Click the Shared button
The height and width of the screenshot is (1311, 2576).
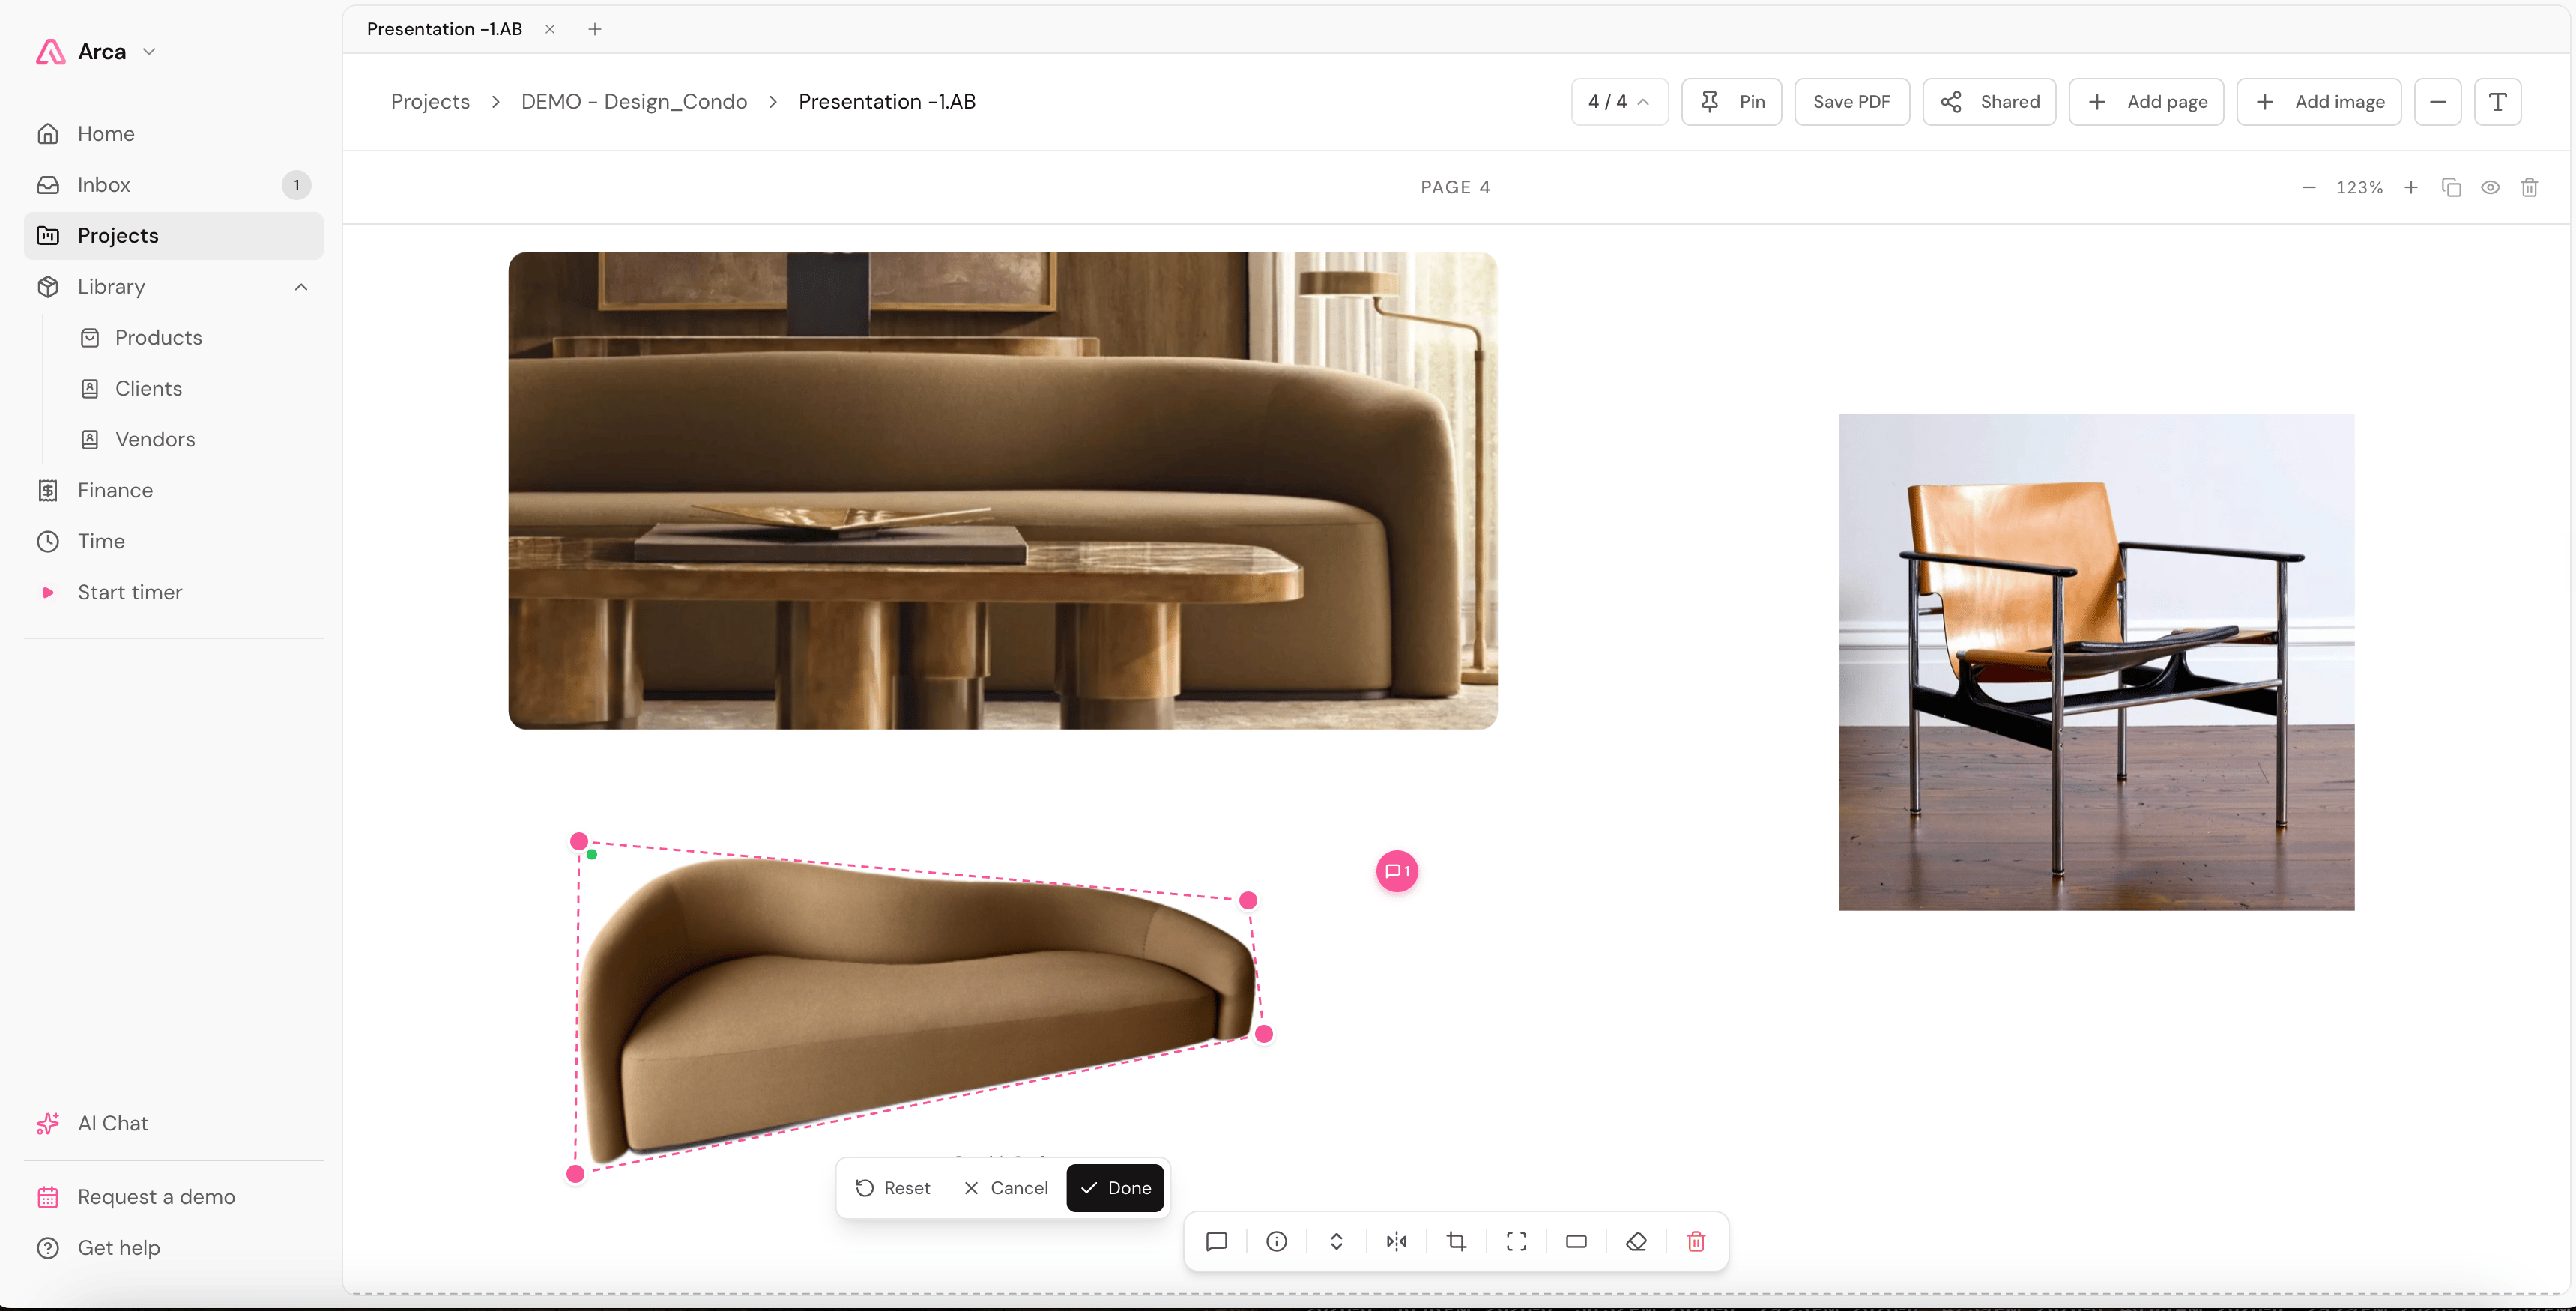tap(1989, 102)
